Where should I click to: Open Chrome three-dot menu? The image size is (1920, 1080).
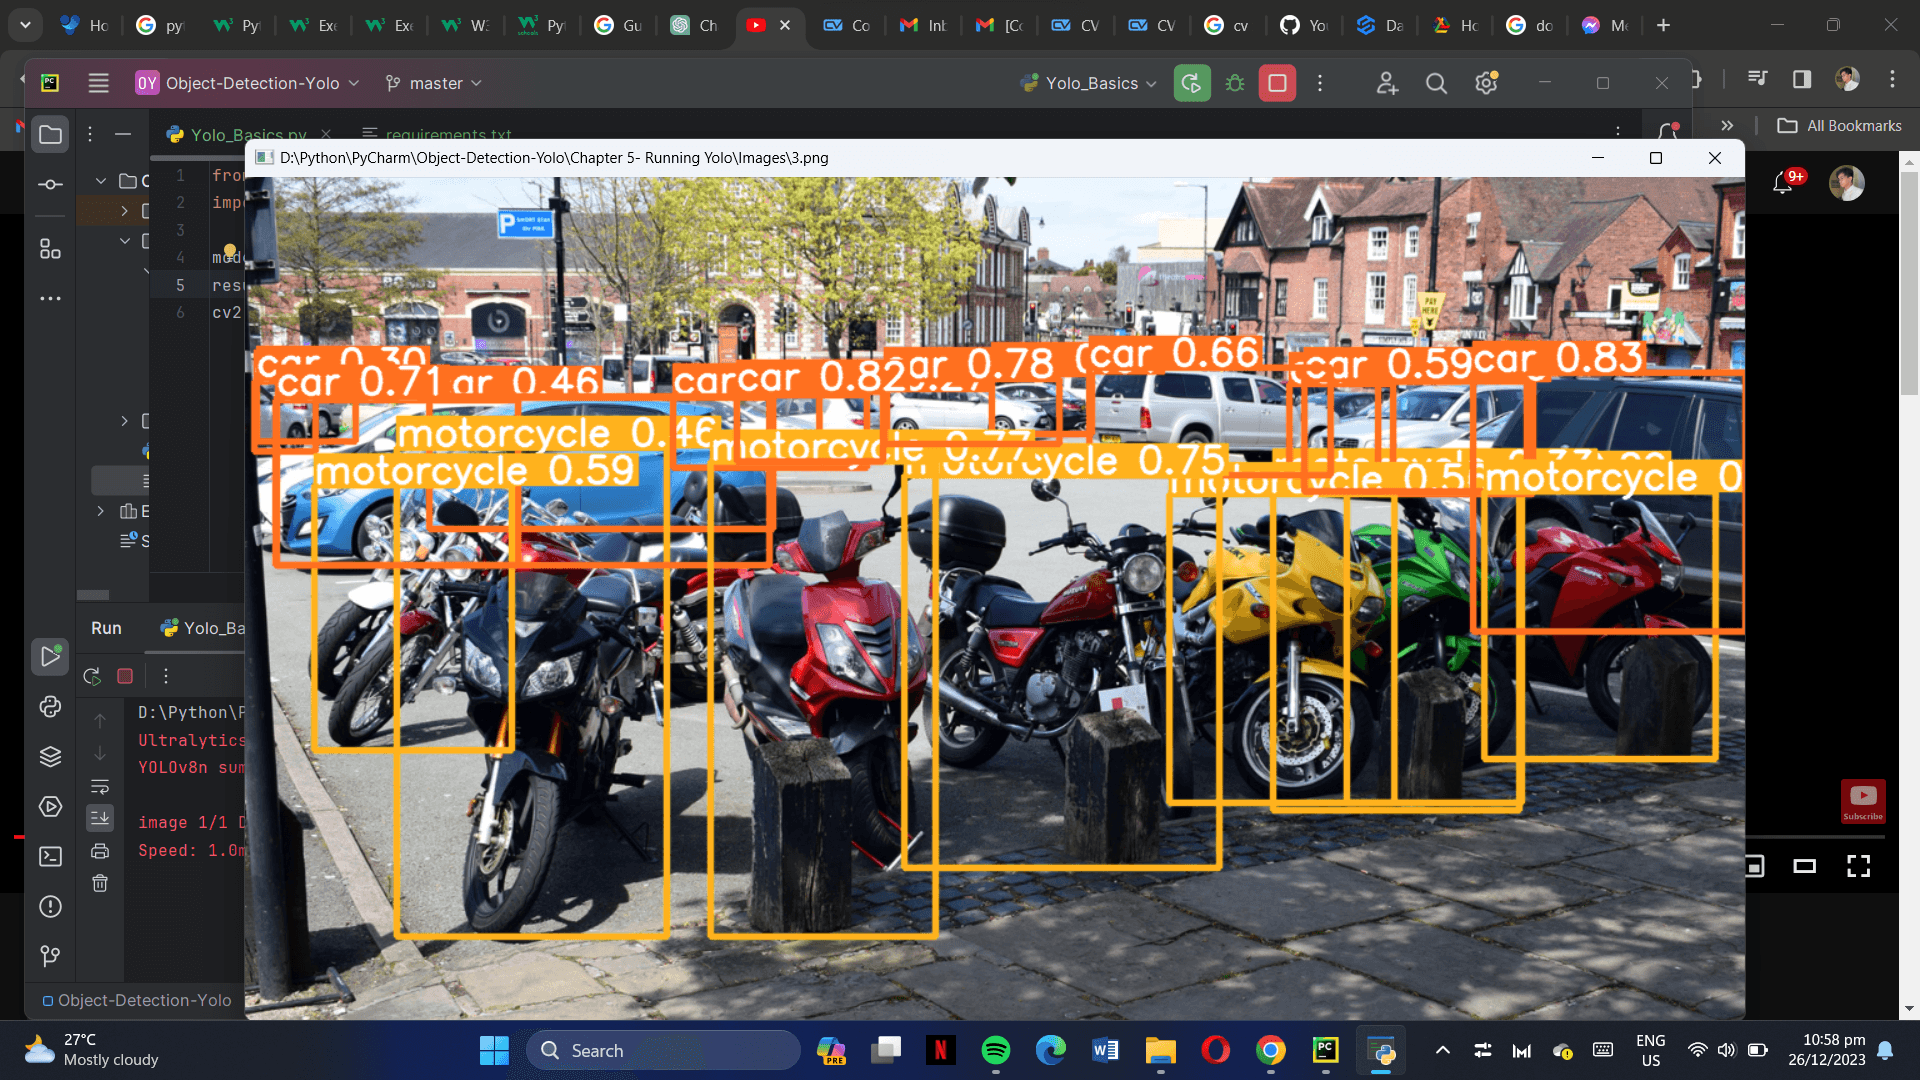click(x=1892, y=79)
